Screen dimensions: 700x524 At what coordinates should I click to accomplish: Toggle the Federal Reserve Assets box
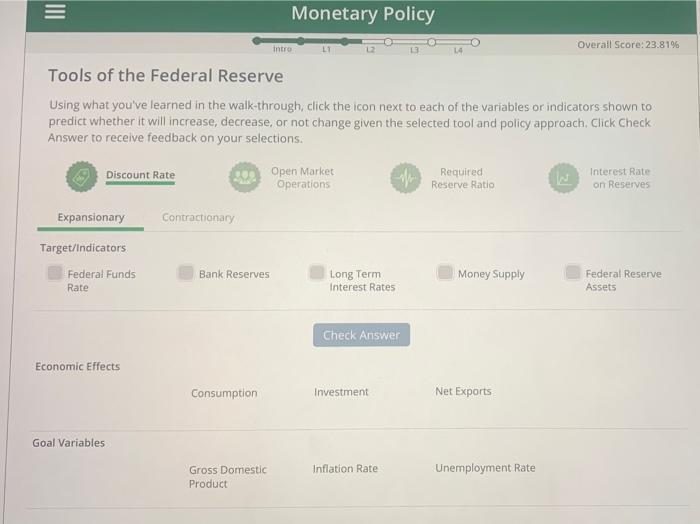pyautogui.click(x=573, y=272)
